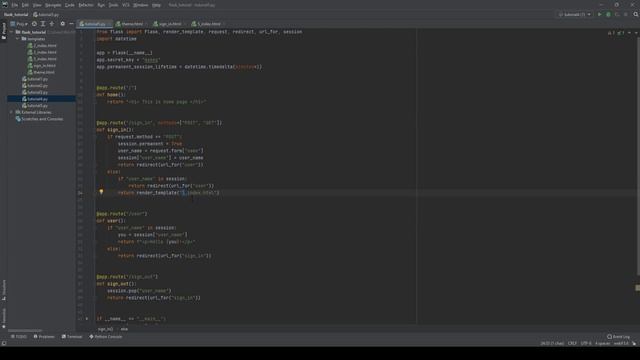Run the current configuration with the green play icon
Image resolution: width=640 pixels, height=360 pixels.
600,14
